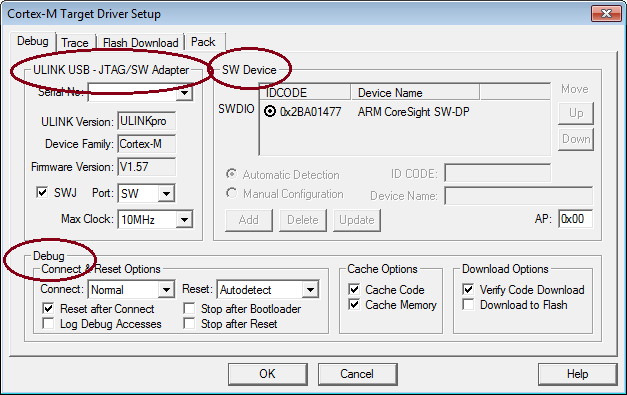Uncheck Reset after Connect
This screenshot has height=395, width=627.
(x=48, y=308)
